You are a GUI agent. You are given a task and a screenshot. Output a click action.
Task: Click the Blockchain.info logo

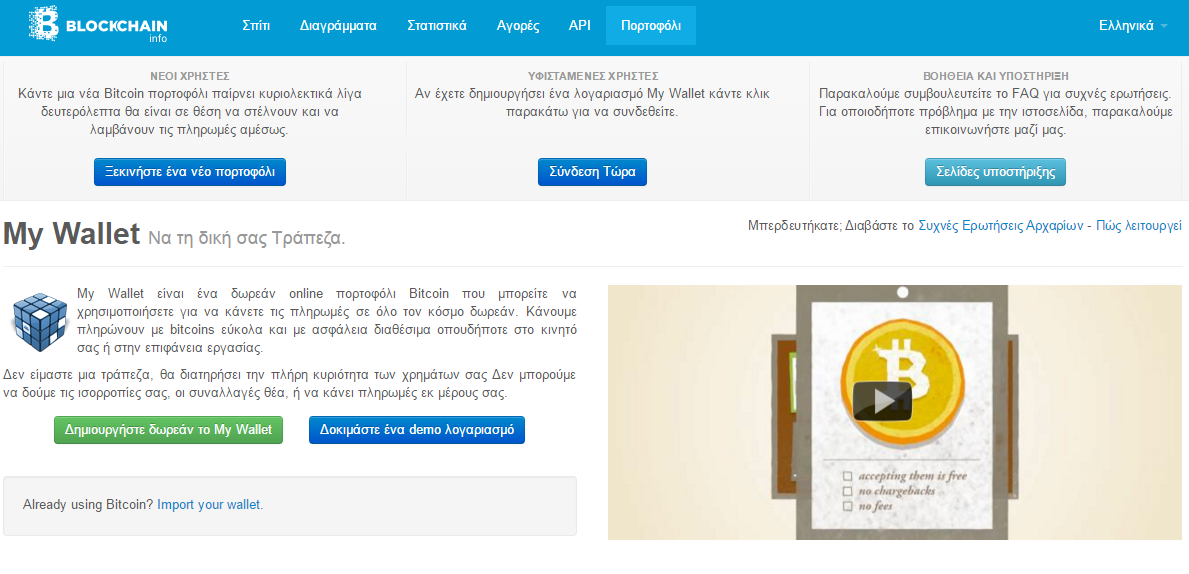pyautogui.click(x=98, y=24)
